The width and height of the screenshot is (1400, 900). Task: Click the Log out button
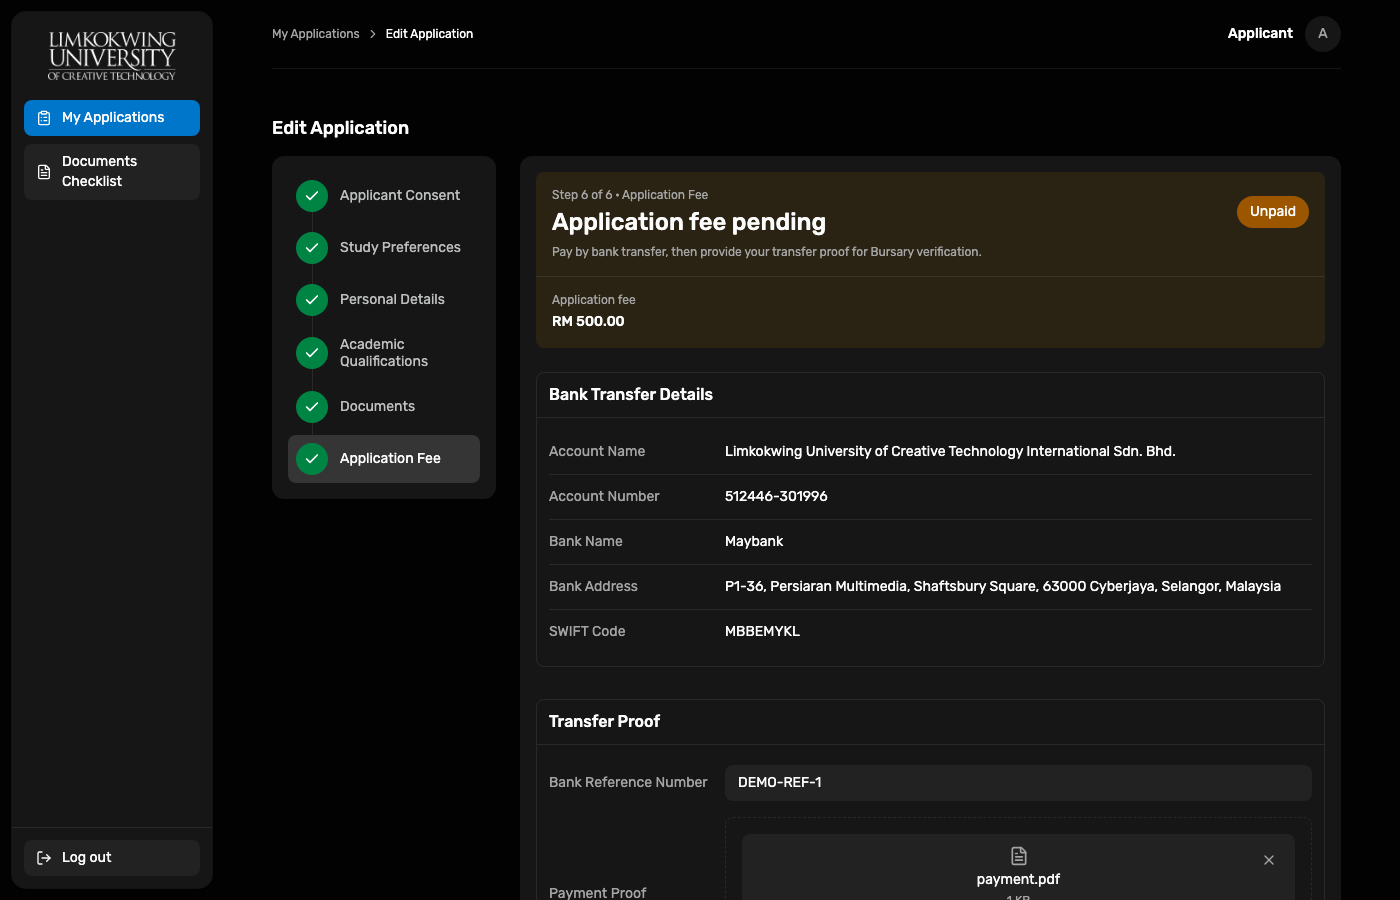pyautogui.click(x=112, y=858)
